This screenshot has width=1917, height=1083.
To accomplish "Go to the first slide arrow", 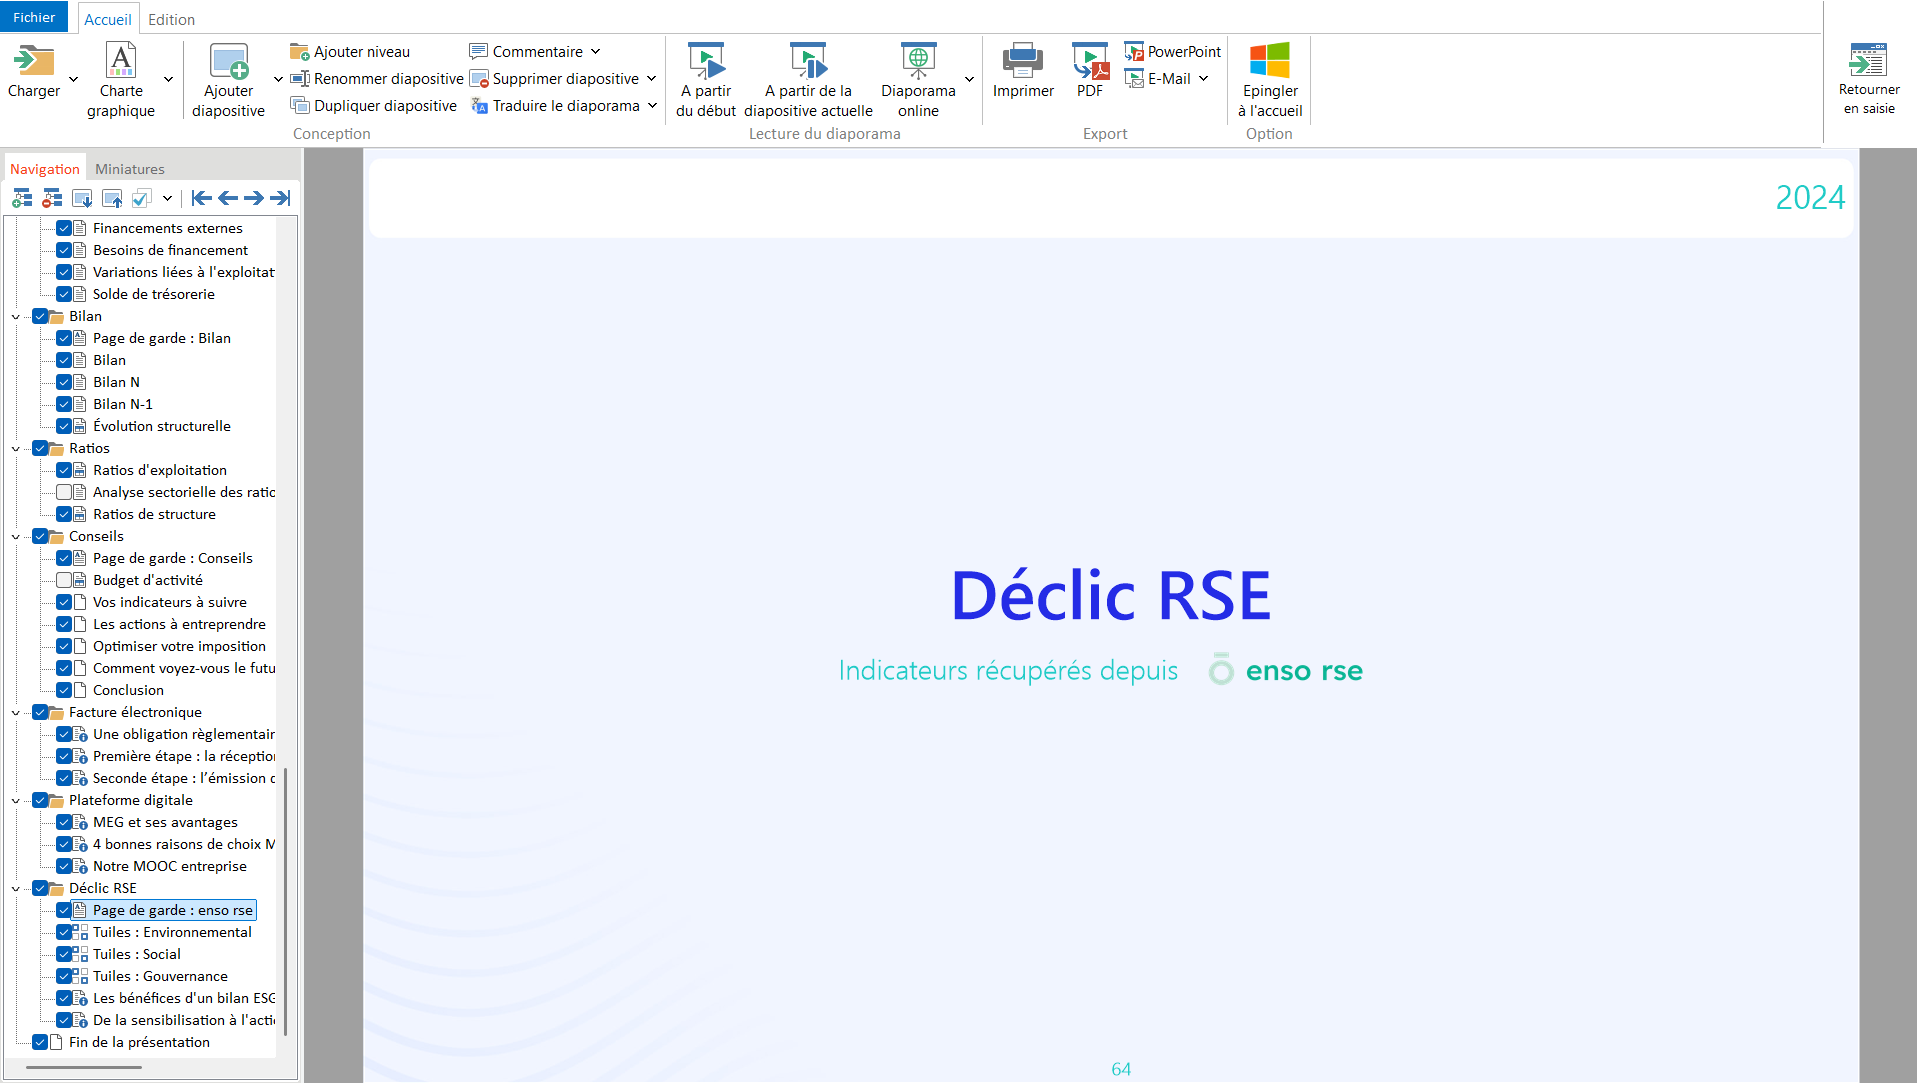I will (x=202, y=198).
